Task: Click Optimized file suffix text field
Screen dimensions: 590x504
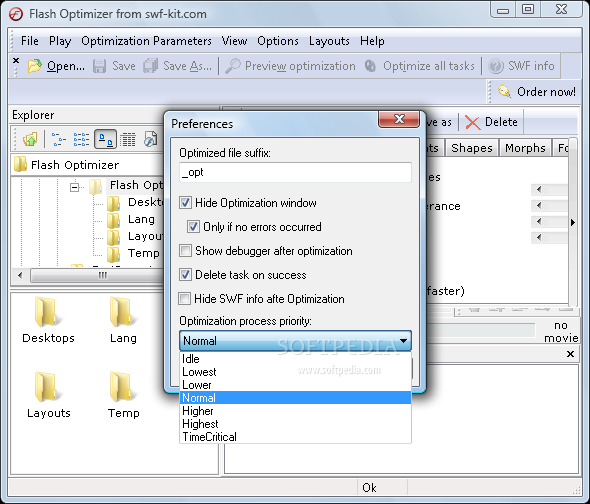Action: click(x=295, y=172)
